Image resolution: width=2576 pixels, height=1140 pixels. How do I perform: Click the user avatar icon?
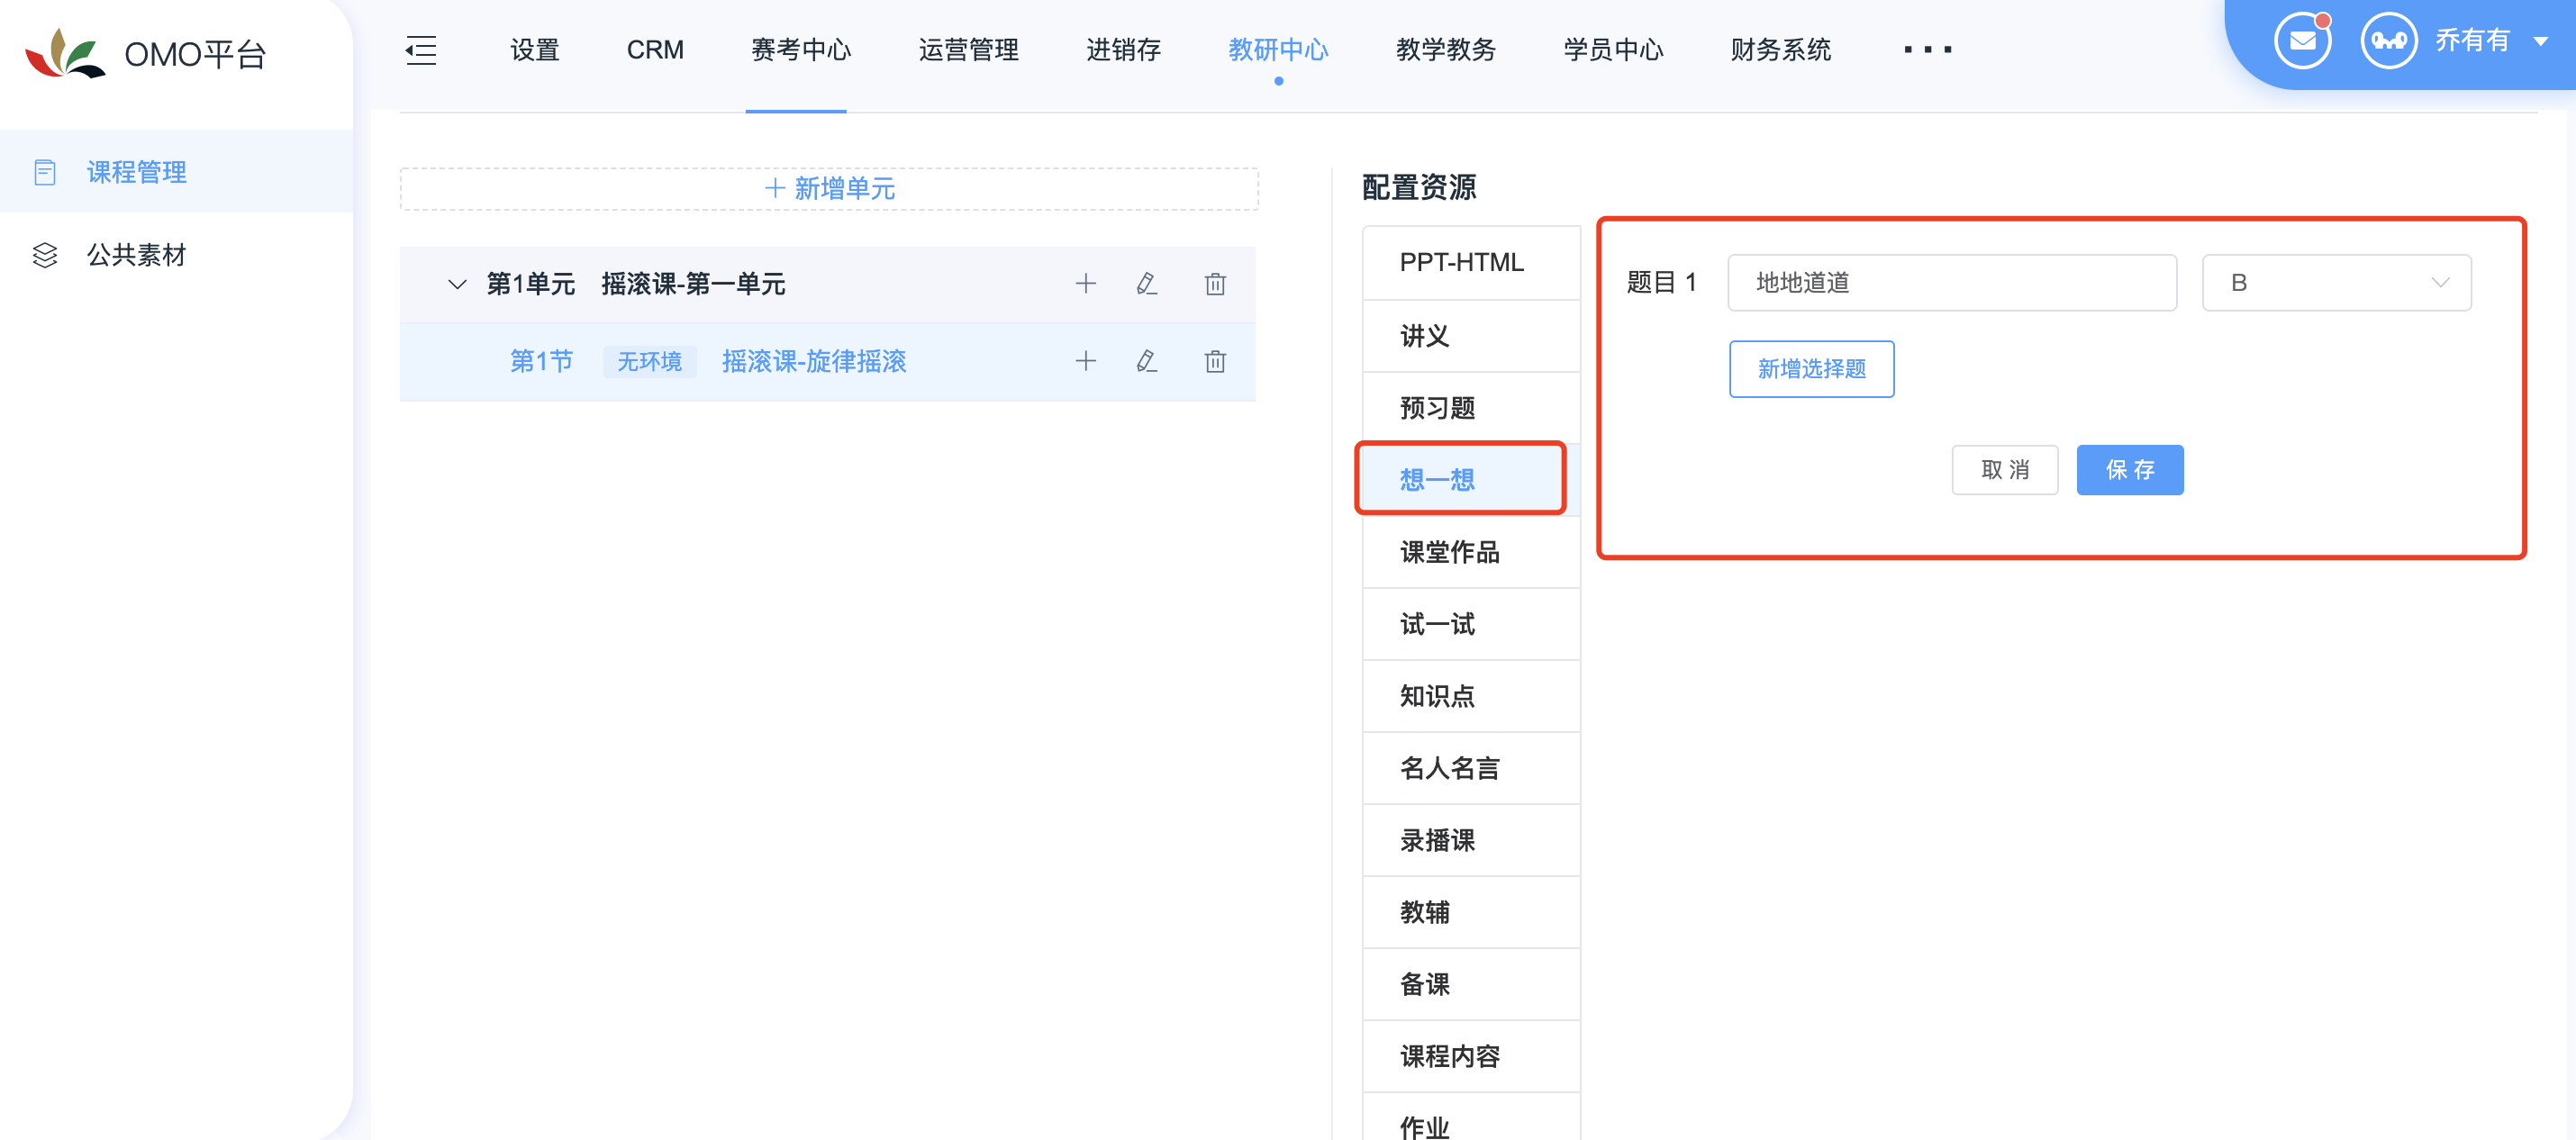(x=2388, y=41)
